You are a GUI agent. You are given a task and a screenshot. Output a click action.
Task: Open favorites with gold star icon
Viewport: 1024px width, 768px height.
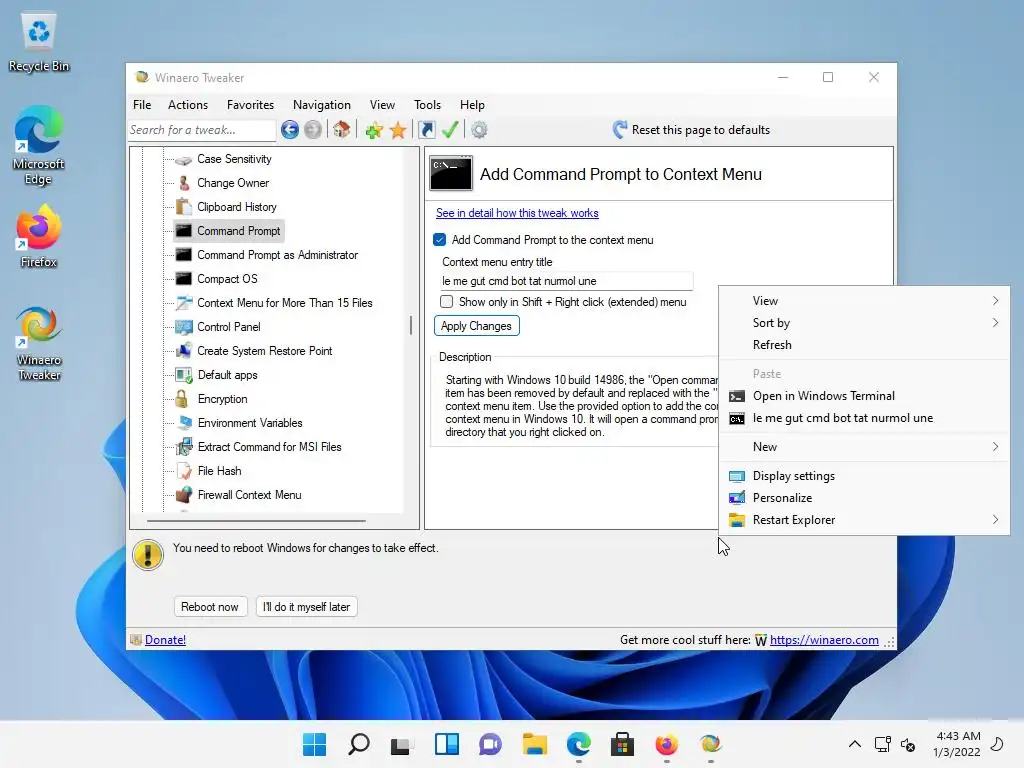pyautogui.click(x=398, y=130)
